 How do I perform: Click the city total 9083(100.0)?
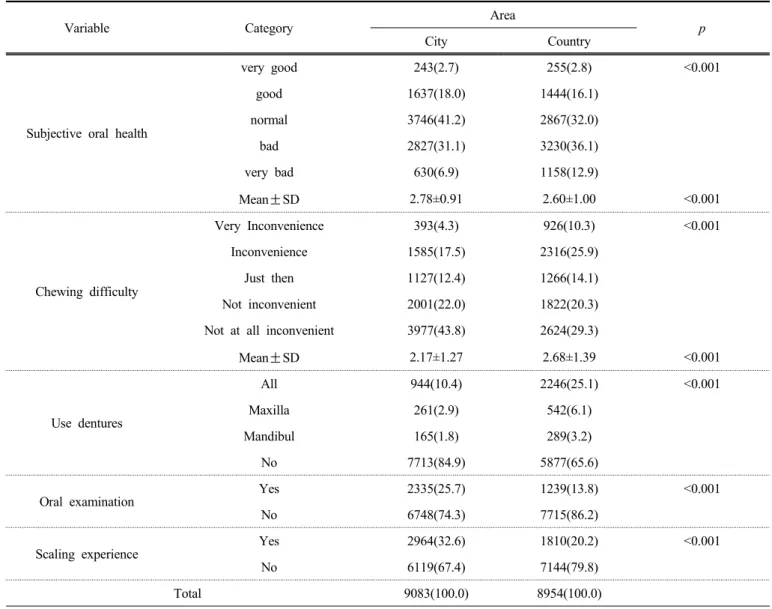click(436, 593)
